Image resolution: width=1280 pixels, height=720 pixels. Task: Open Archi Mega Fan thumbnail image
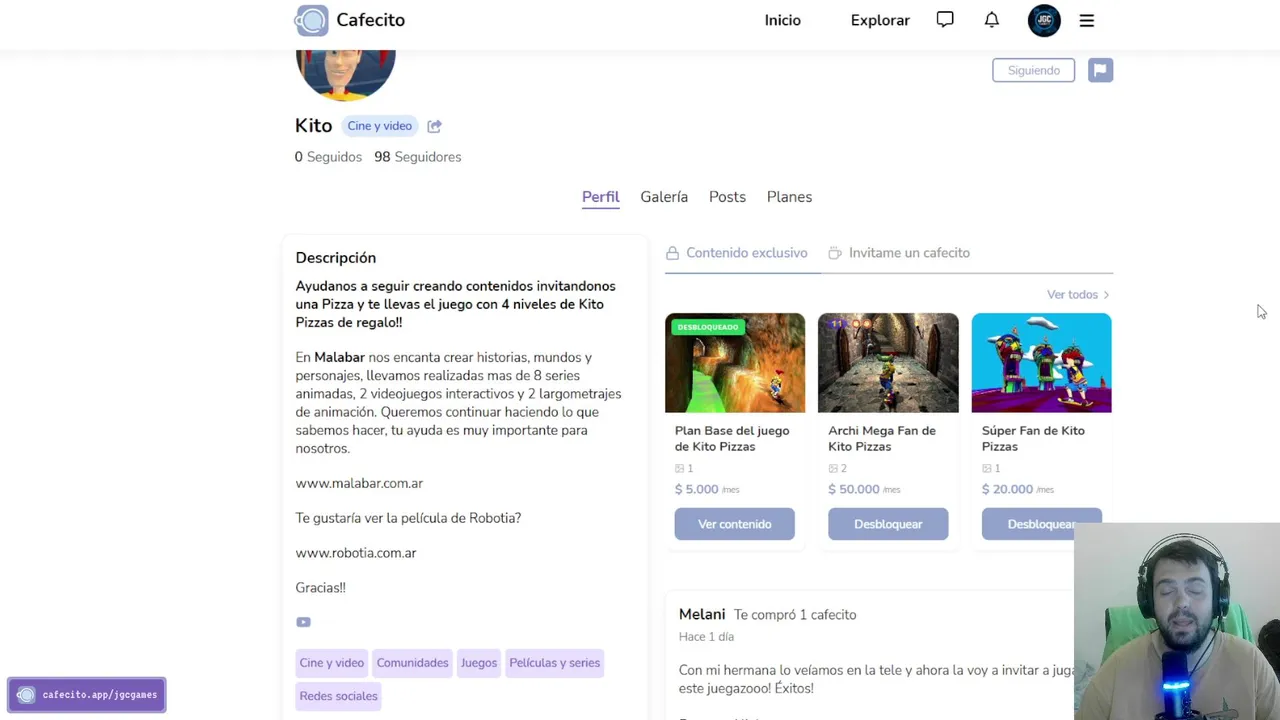coord(888,363)
